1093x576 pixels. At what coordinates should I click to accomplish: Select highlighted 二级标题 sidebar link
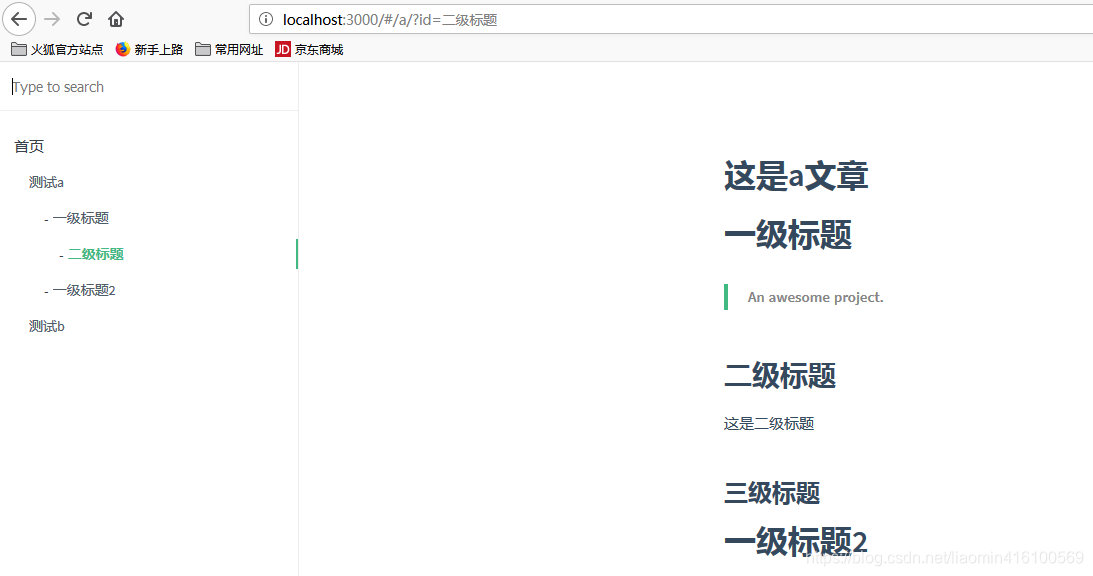[95, 255]
